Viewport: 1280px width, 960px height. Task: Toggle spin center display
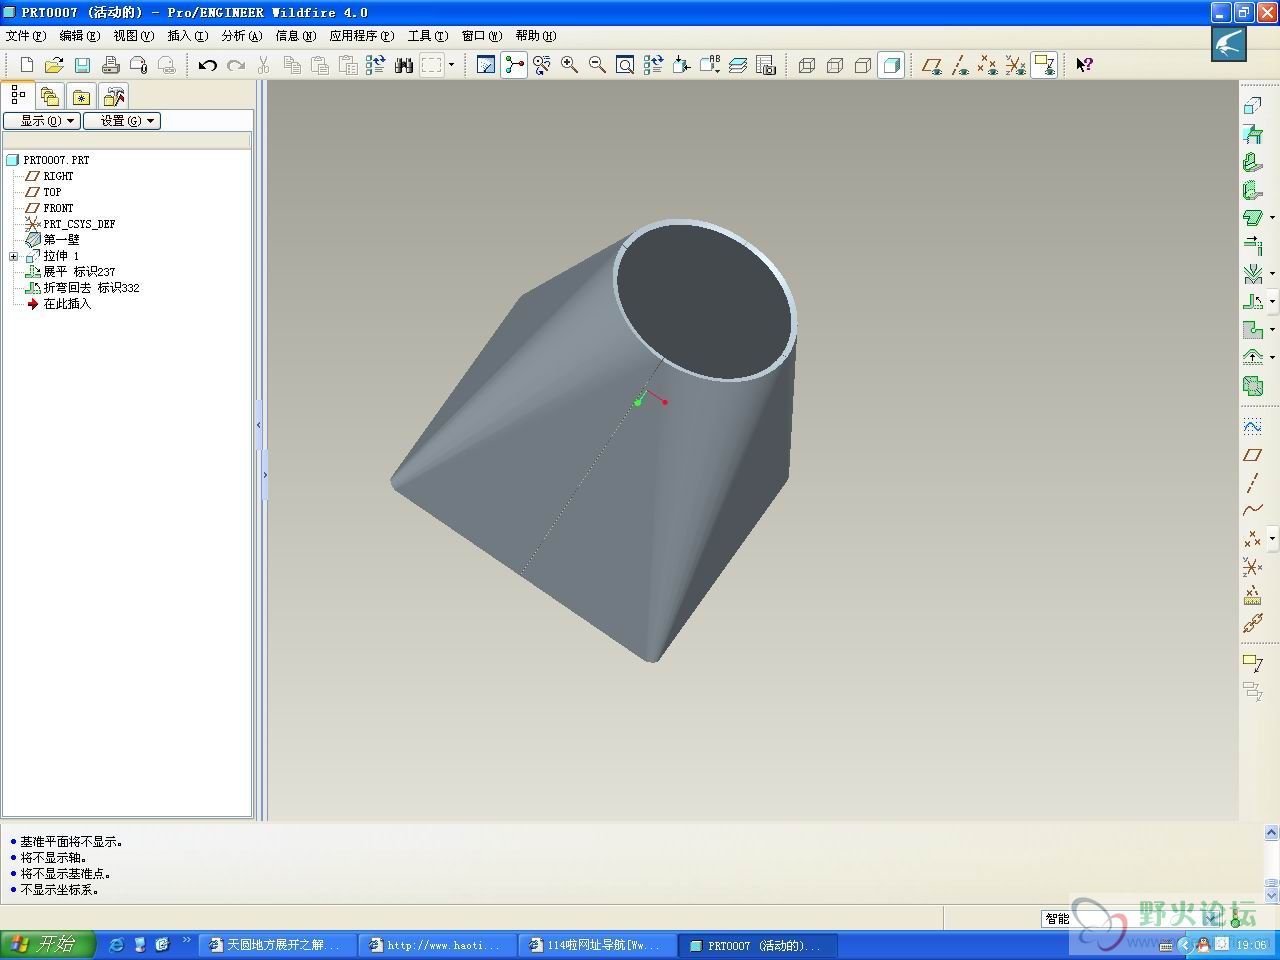[514, 65]
